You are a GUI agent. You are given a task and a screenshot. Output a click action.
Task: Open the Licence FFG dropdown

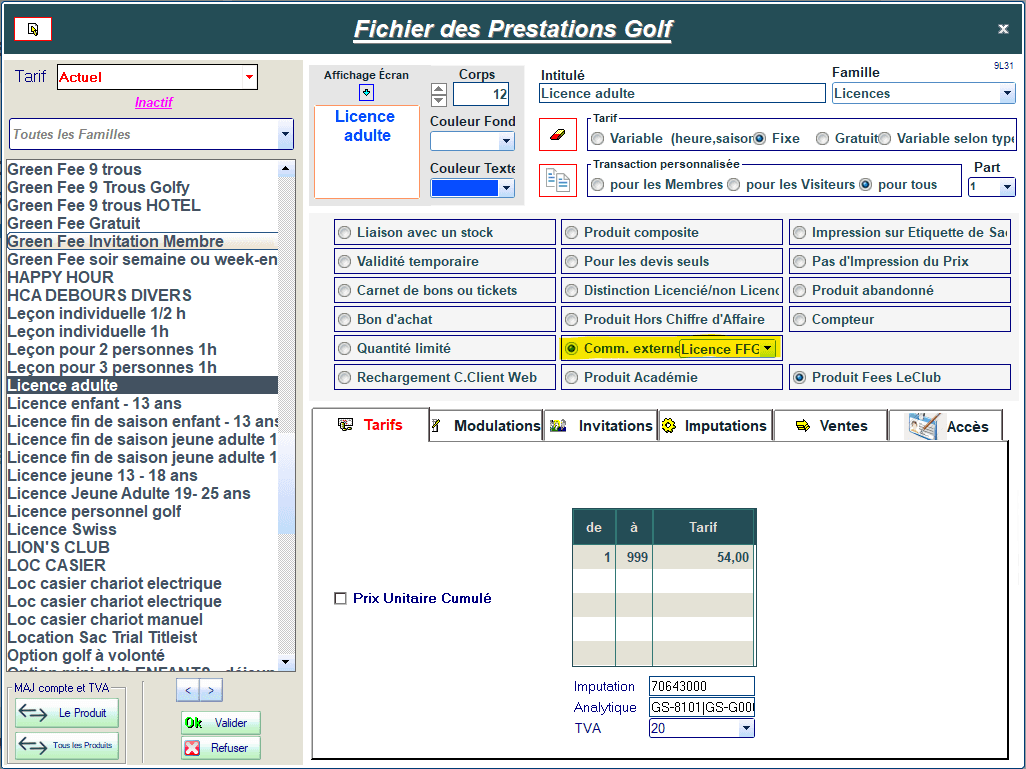768,348
